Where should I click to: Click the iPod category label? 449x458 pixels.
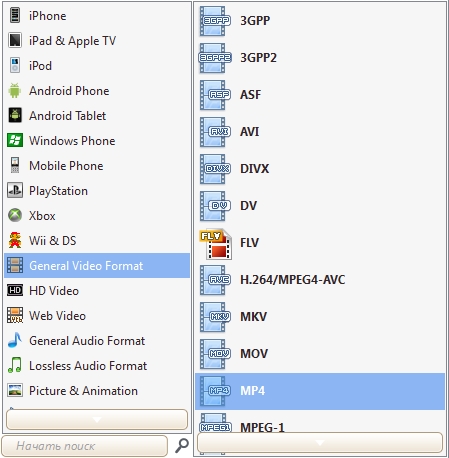pos(40,66)
